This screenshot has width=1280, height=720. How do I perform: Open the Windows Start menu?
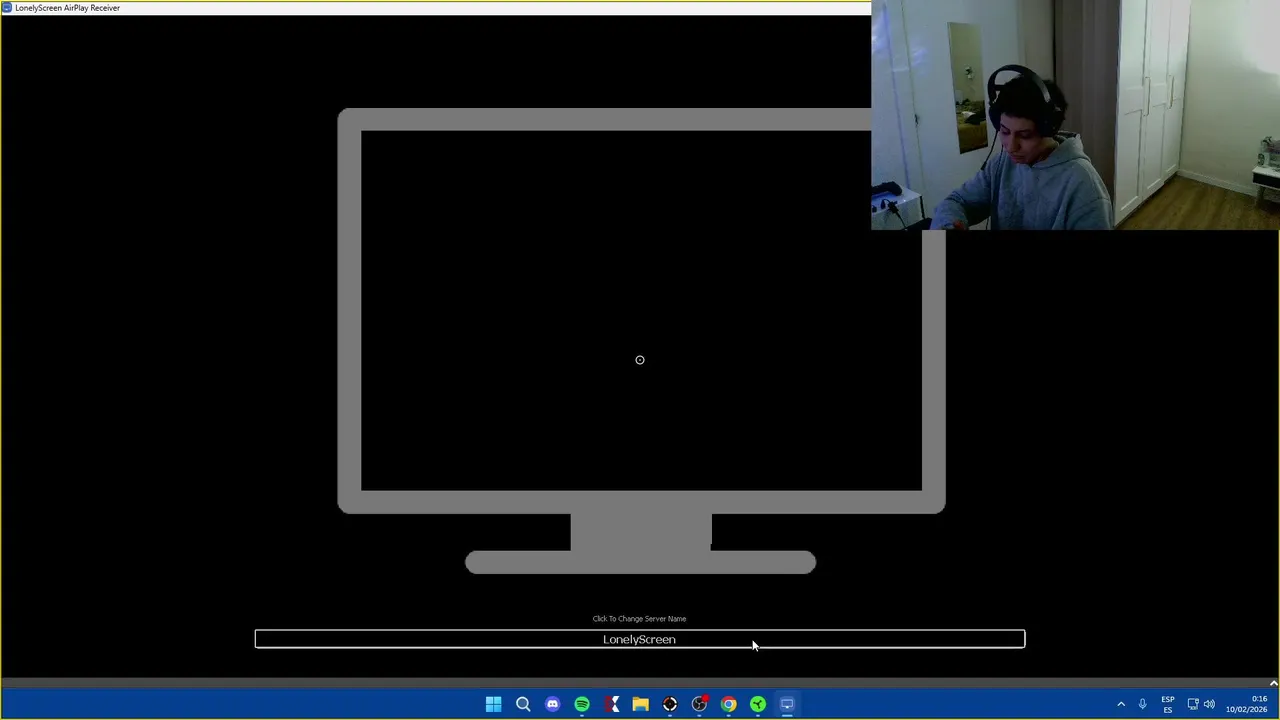tap(493, 704)
